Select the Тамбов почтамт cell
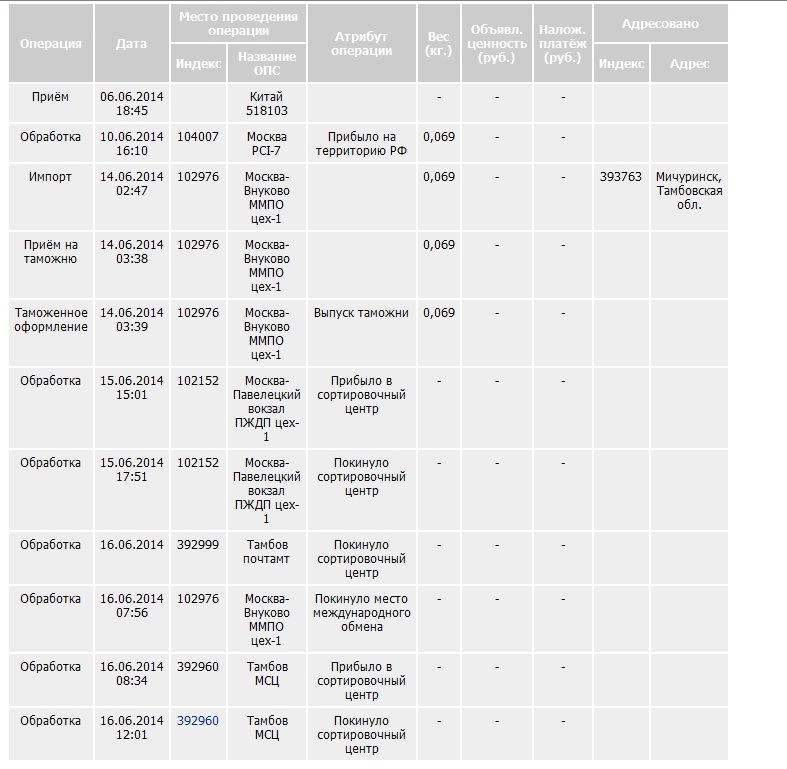 tap(267, 552)
